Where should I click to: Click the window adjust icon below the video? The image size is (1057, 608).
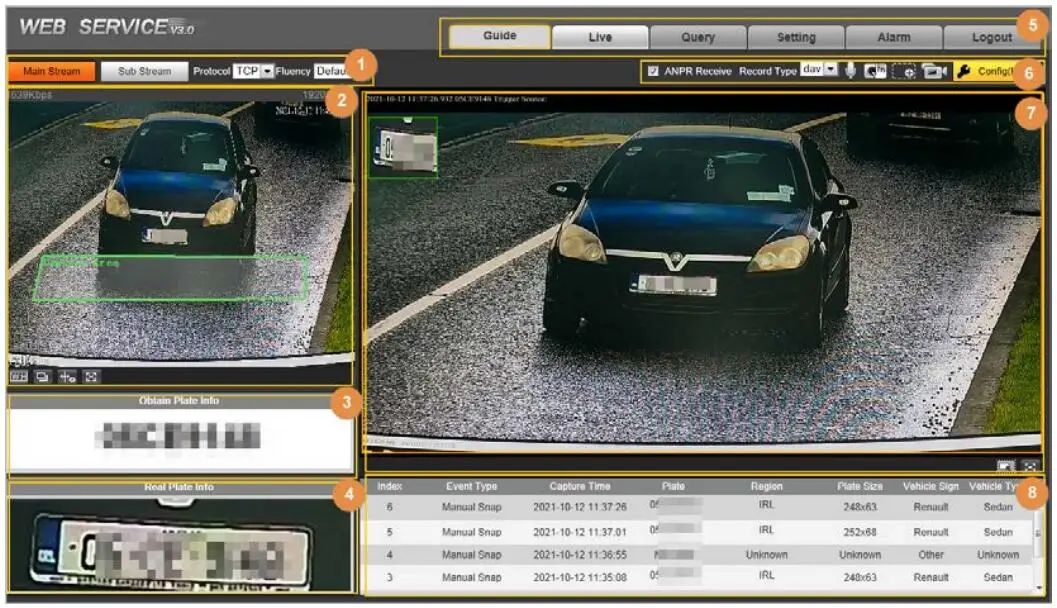[x=40, y=375]
